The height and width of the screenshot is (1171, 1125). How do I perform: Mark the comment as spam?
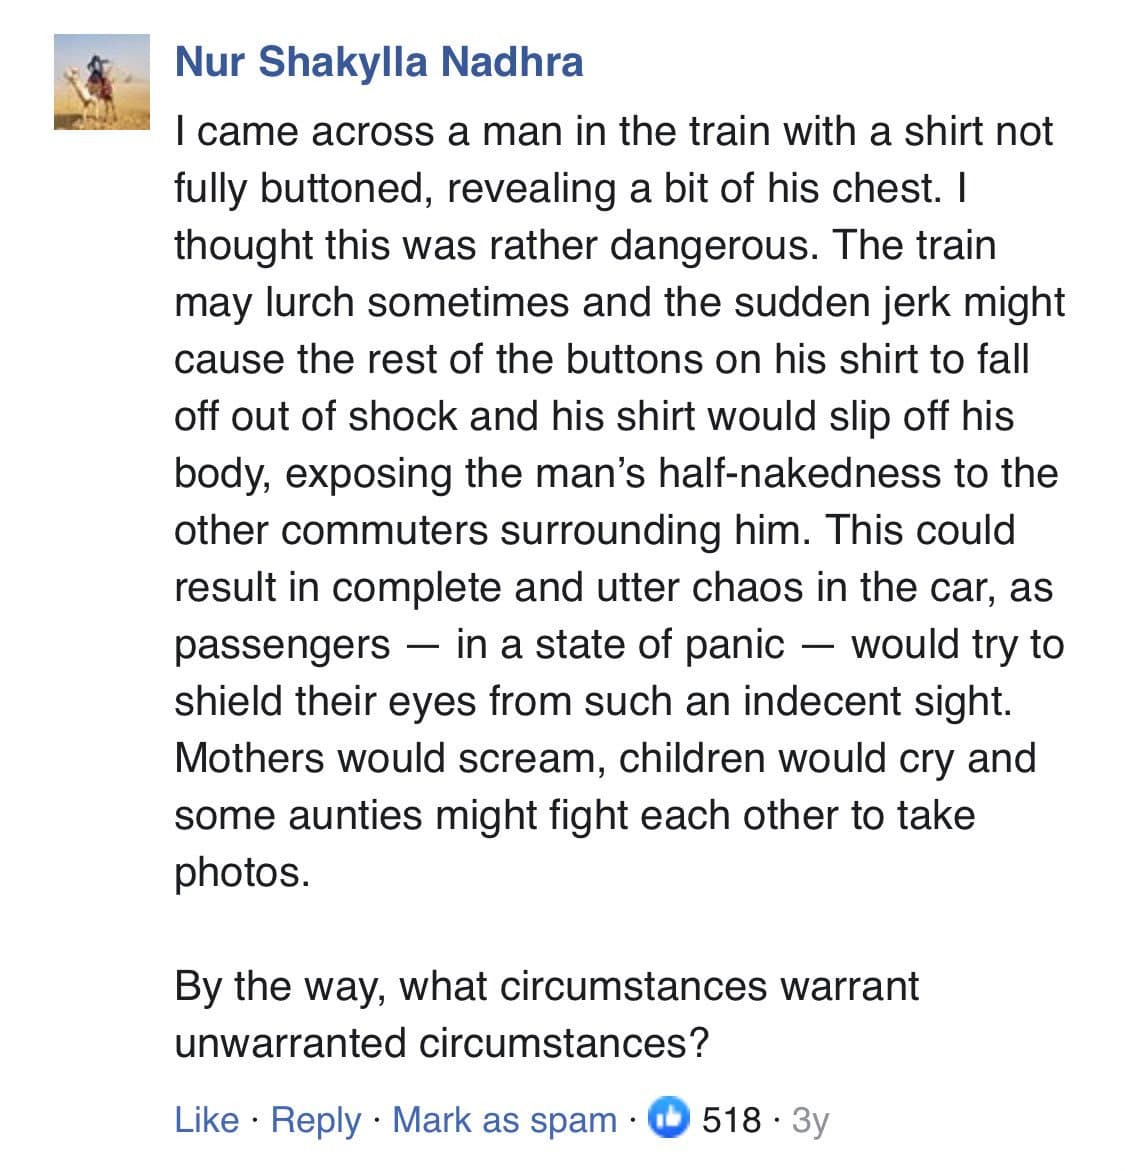click(x=504, y=1119)
